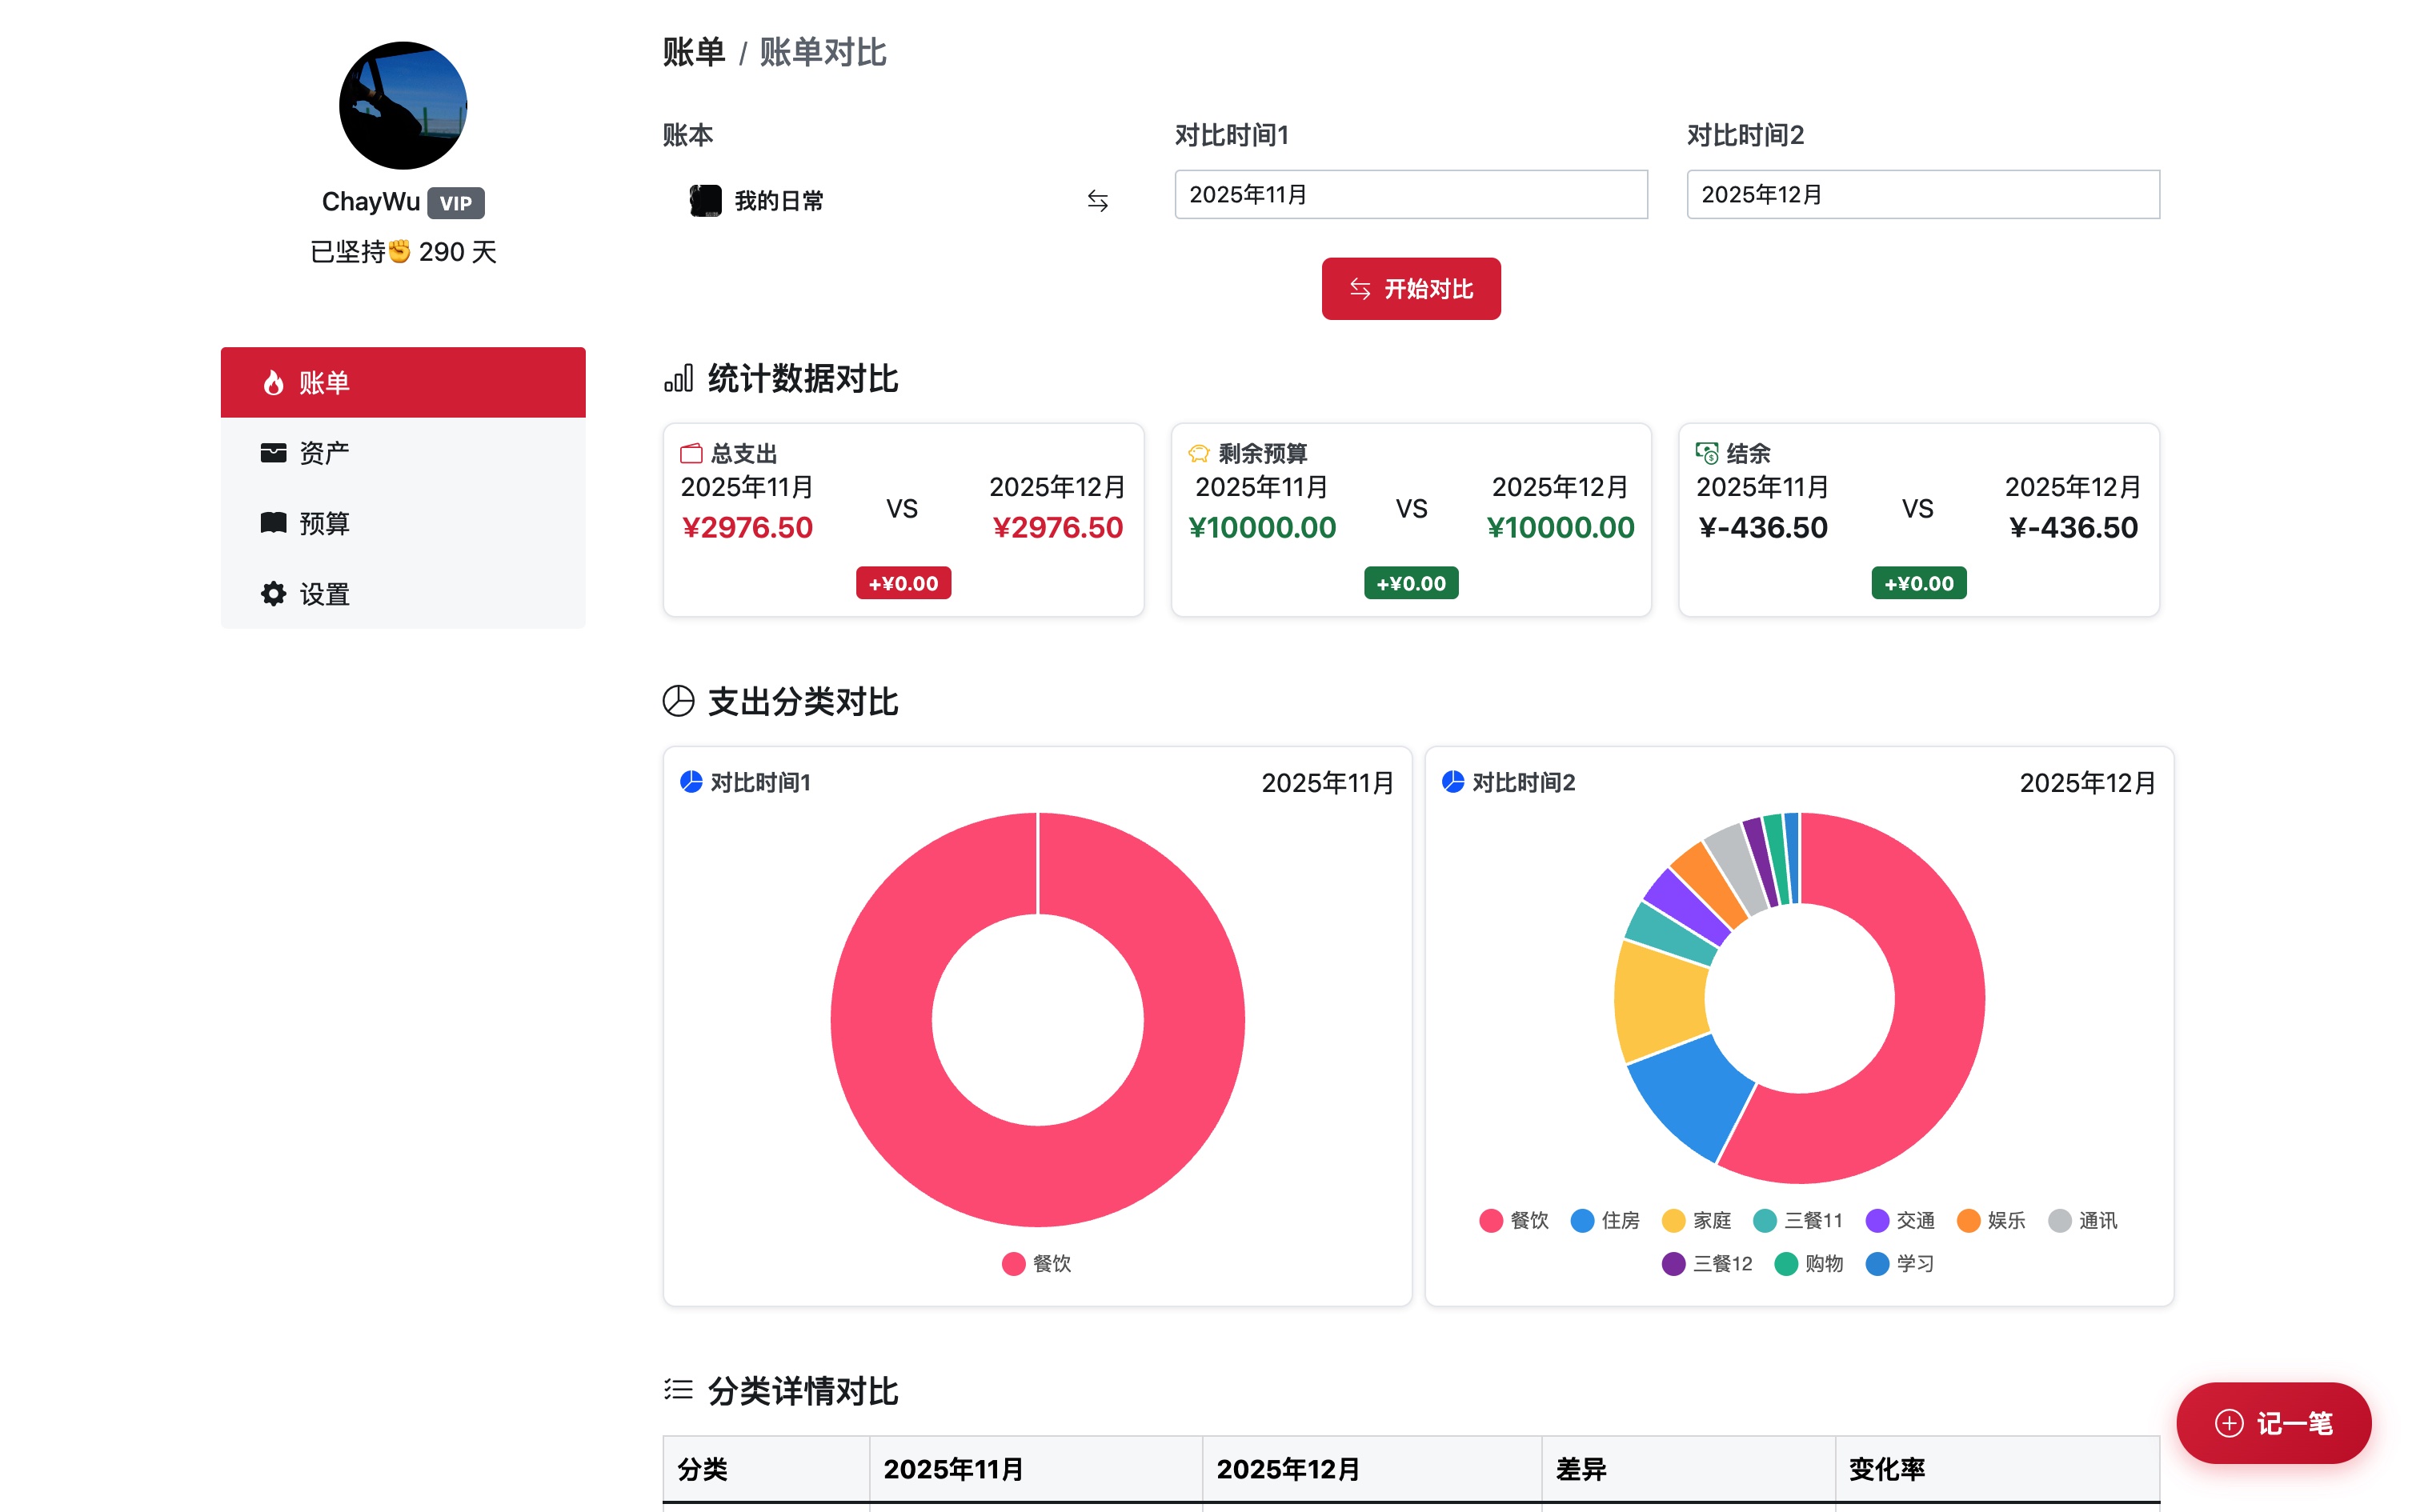Click 账单 in the breadcrumb navigation
The width and height of the screenshot is (2420, 1512).
pos(693,52)
